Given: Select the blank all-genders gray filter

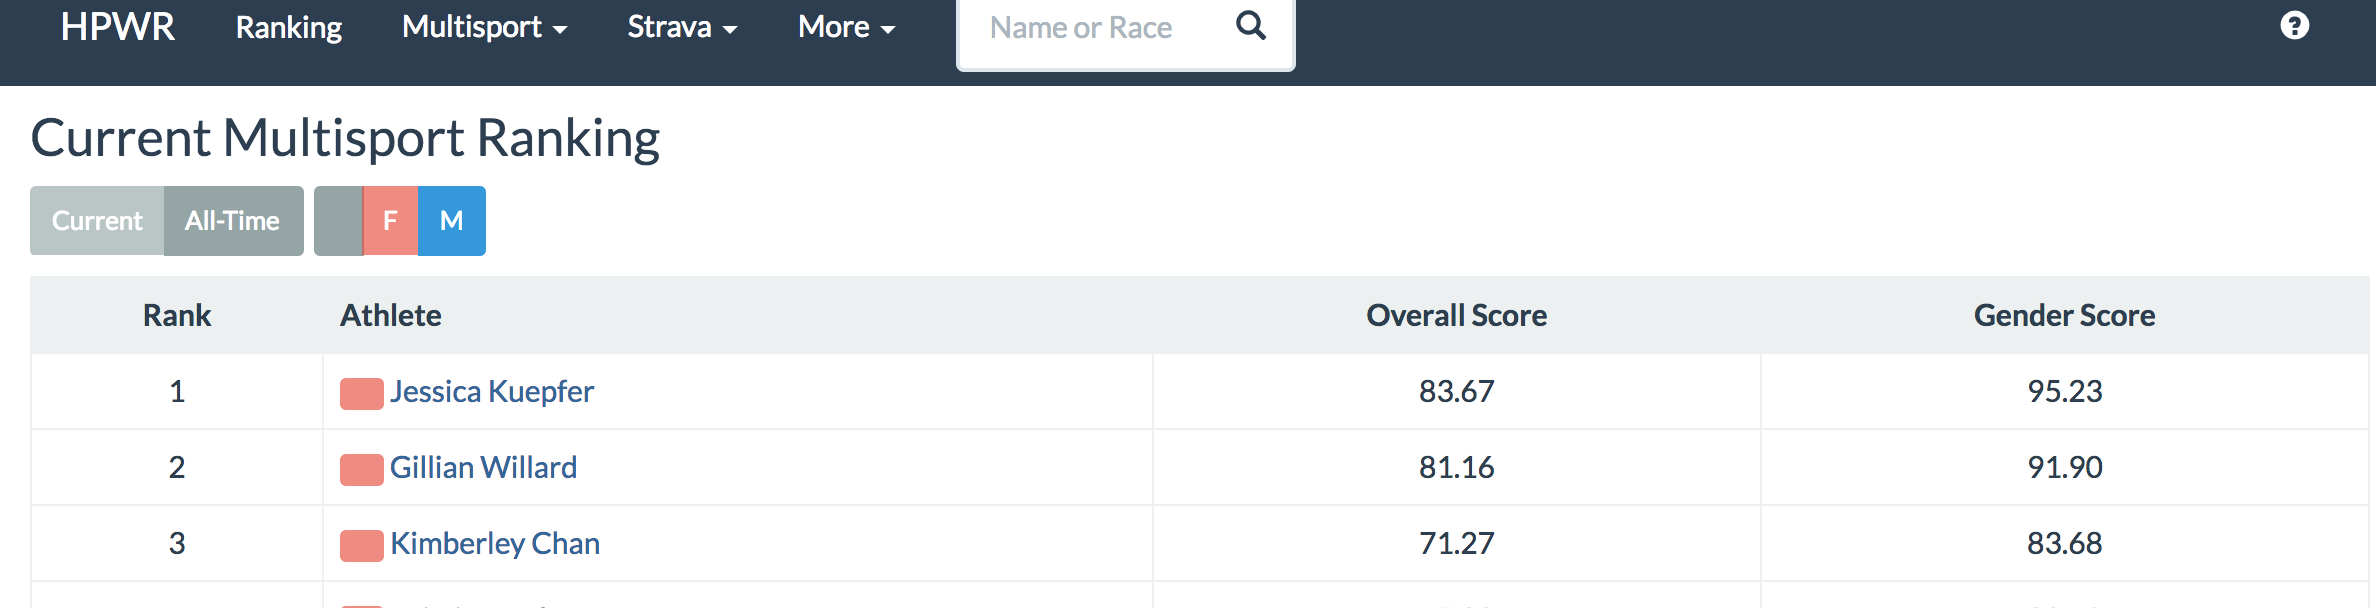Looking at the screenshot, I should 338,221.
